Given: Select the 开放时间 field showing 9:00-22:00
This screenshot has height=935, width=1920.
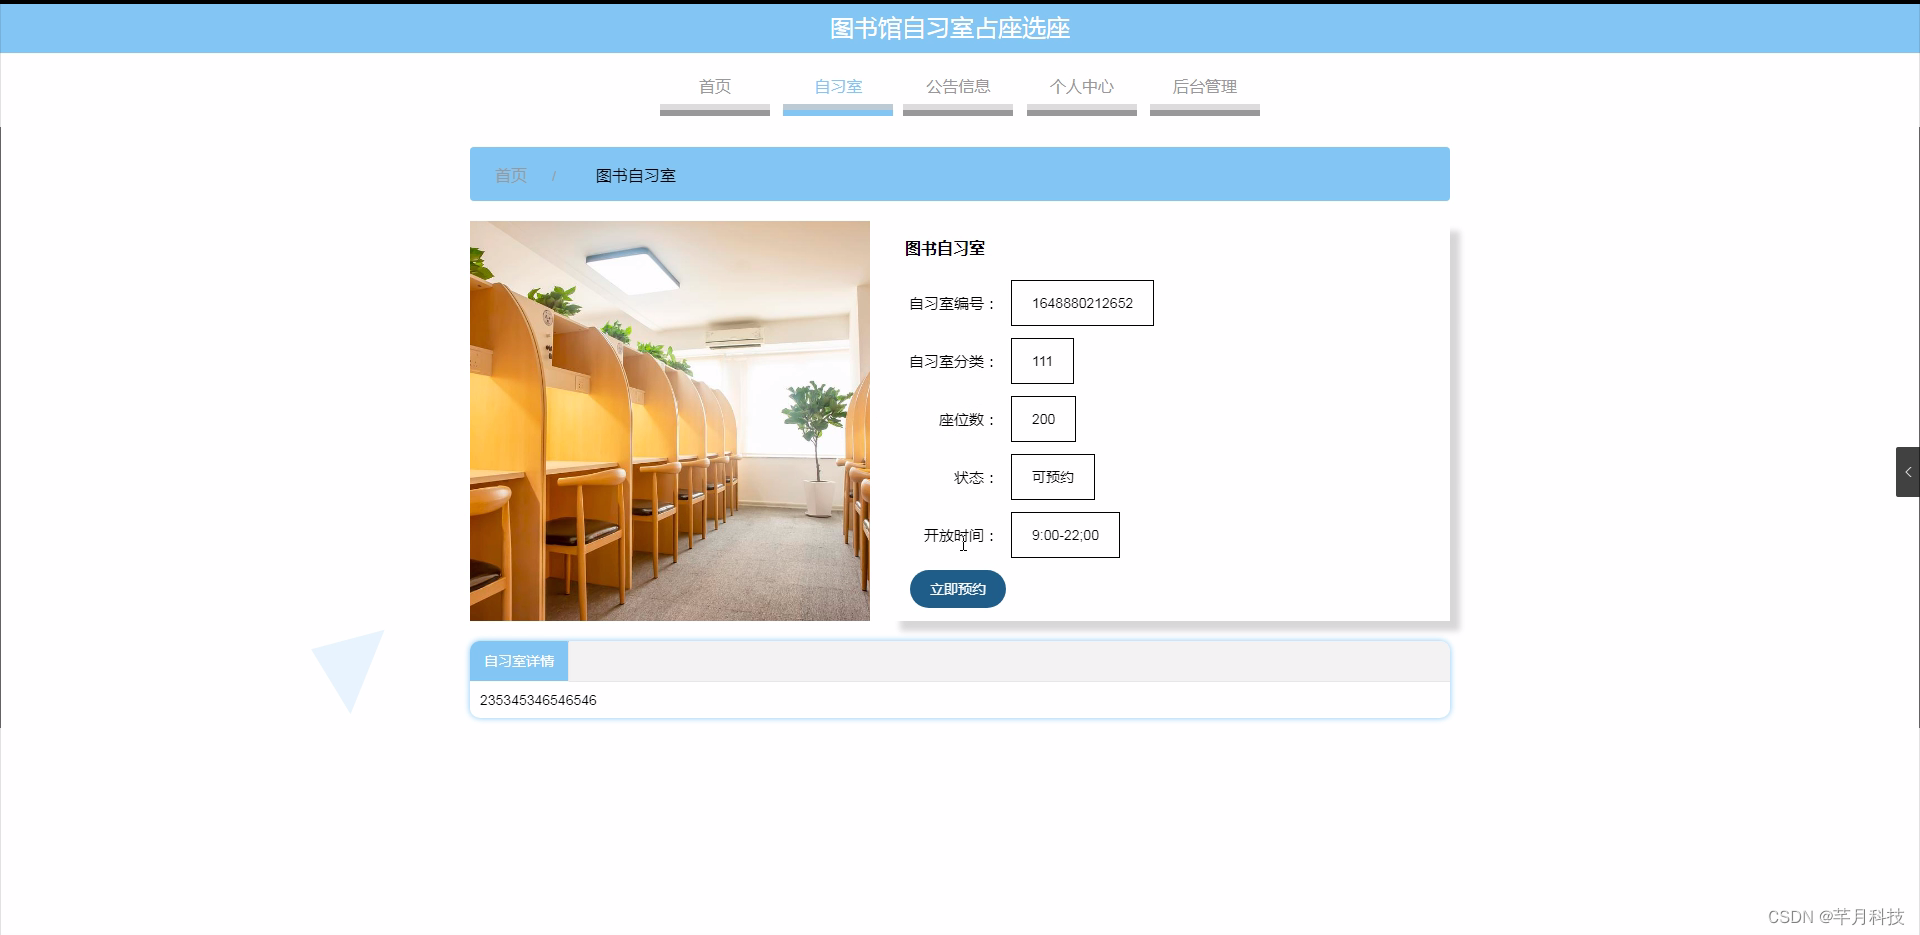Looking at the screenshot, I should pyautogui.click(x=1064, y=535).
